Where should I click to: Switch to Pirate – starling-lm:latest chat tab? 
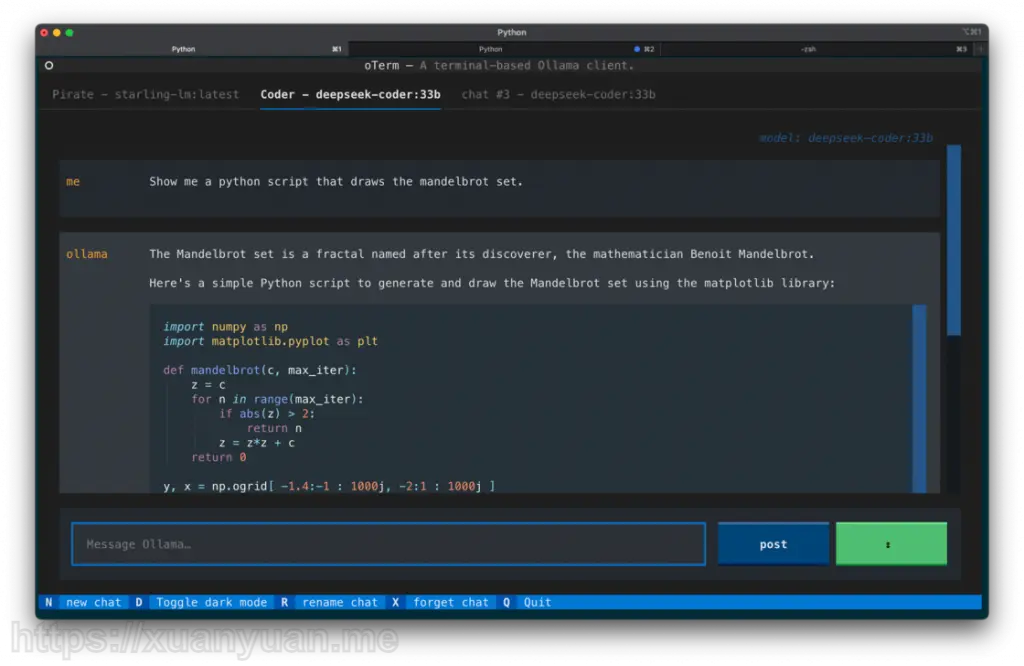[x=146, y=95]
